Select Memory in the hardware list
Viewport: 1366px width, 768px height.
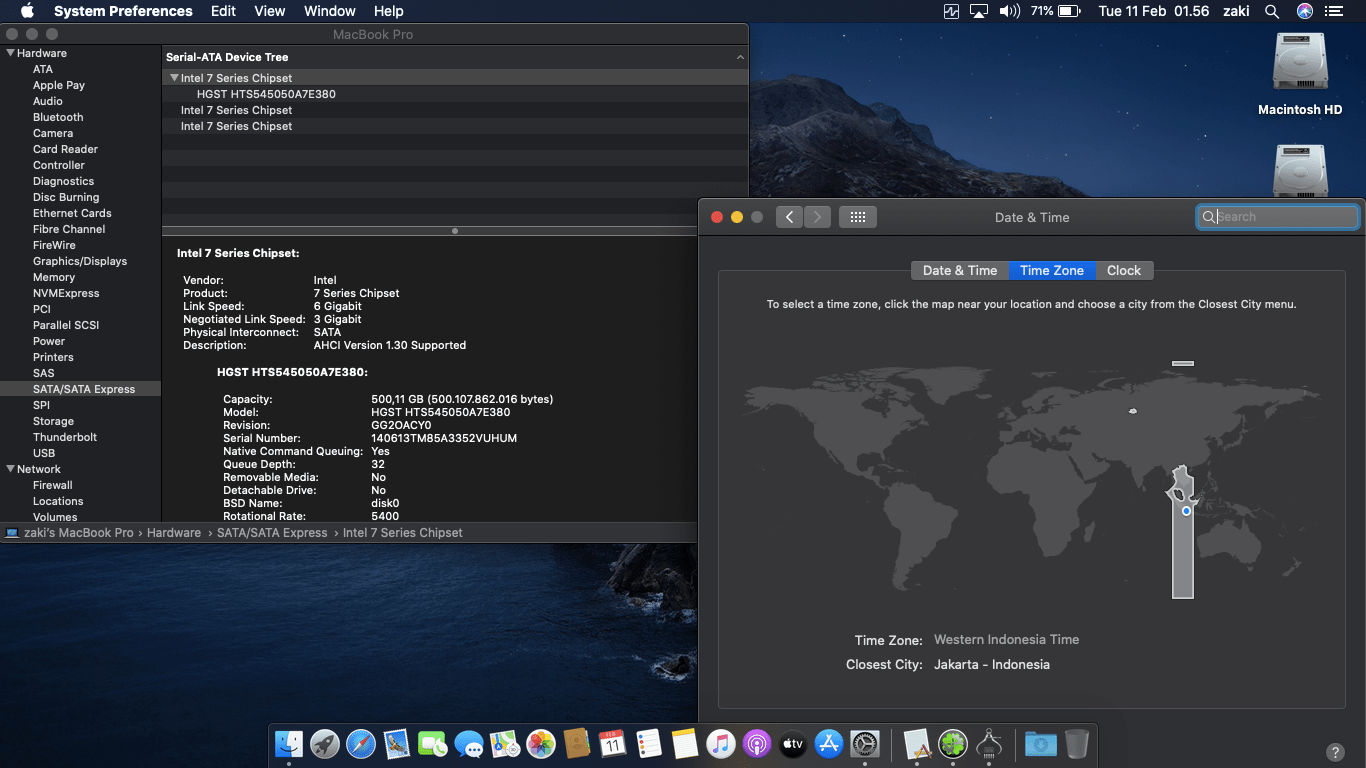pyautogui.click(x=54, y=277)
